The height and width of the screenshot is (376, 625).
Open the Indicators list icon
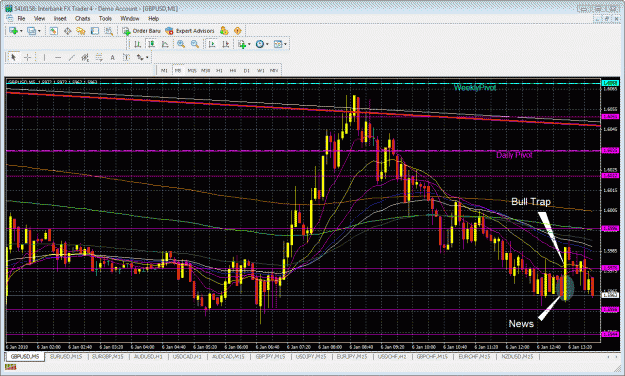click(x=242, y=44)
